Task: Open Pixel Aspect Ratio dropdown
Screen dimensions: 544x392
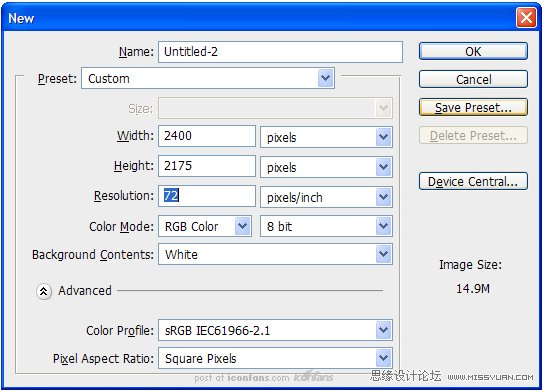Action: tap(275, 358)
